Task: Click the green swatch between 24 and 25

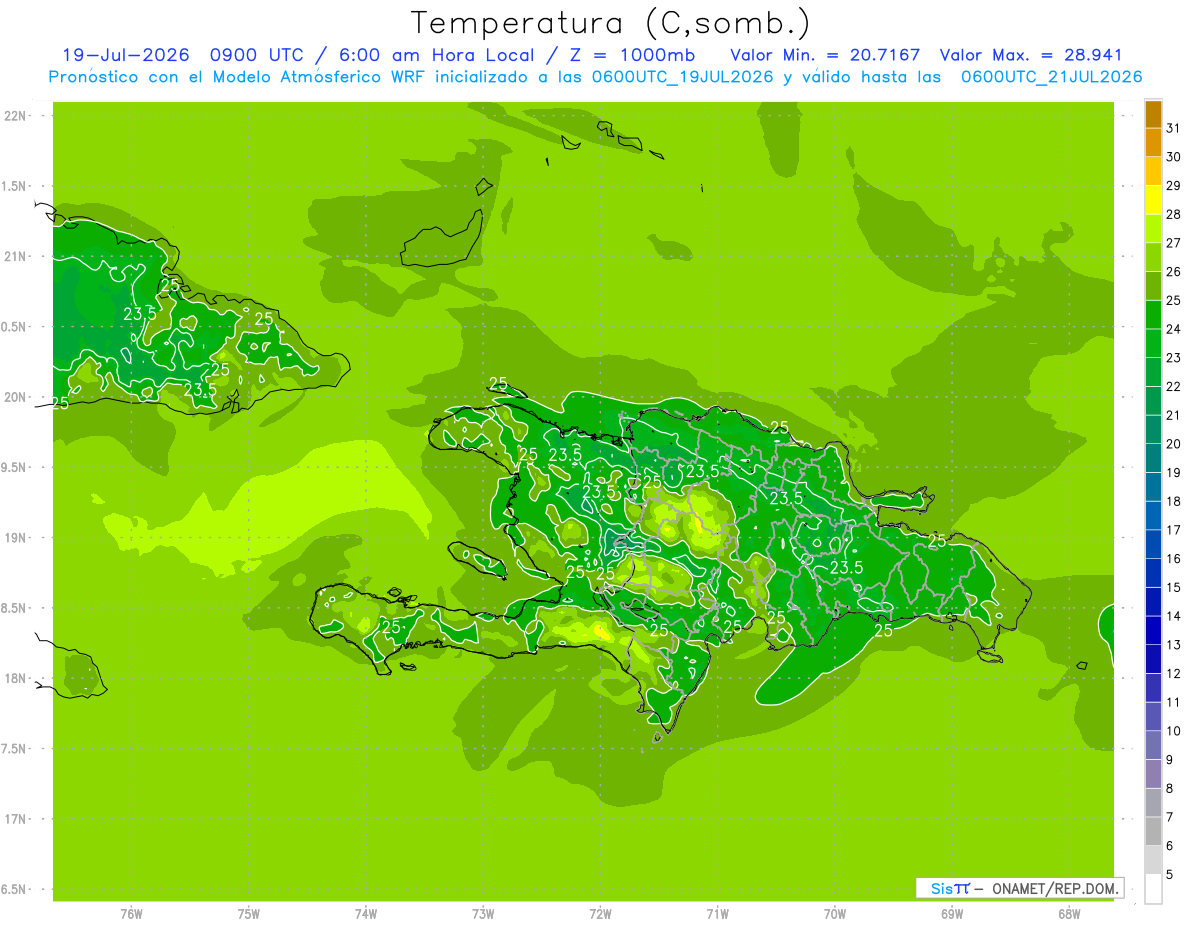Action: point(1153,314)
